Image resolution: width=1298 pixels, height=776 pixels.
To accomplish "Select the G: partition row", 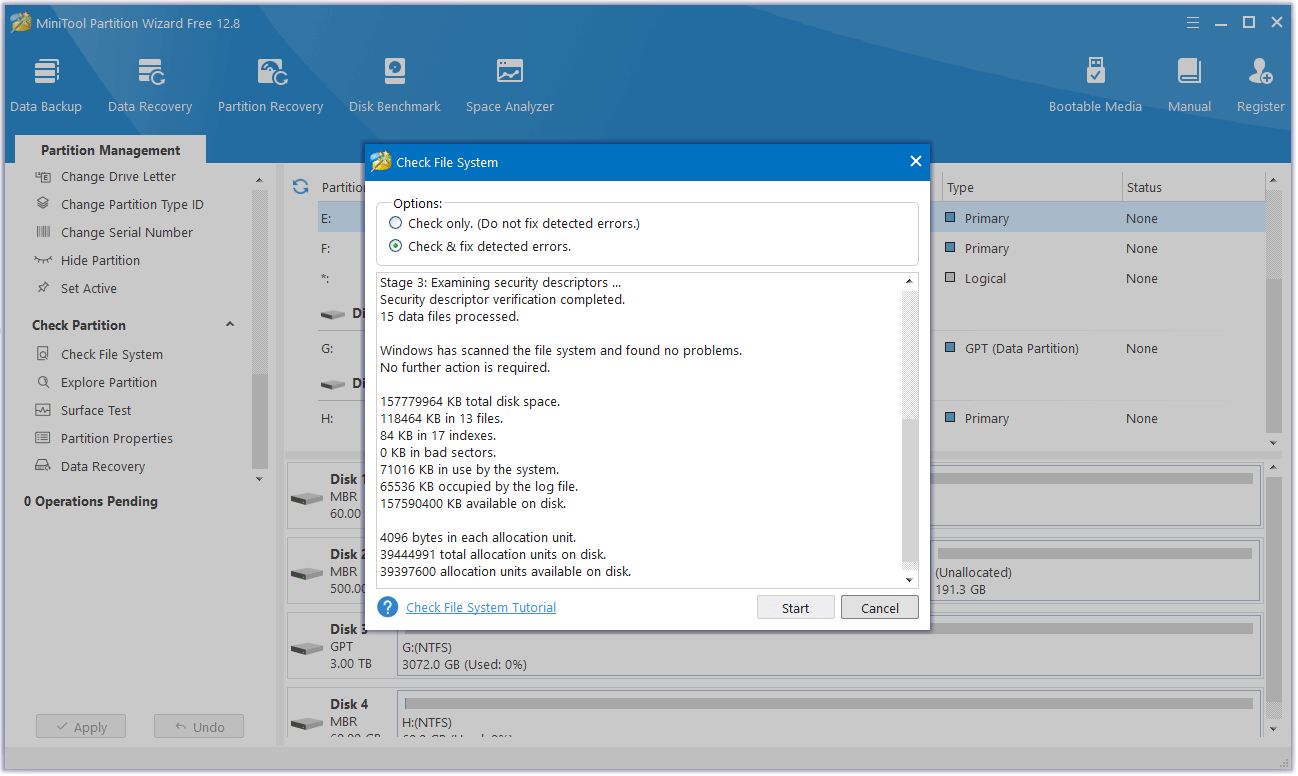I will (790, 348).
